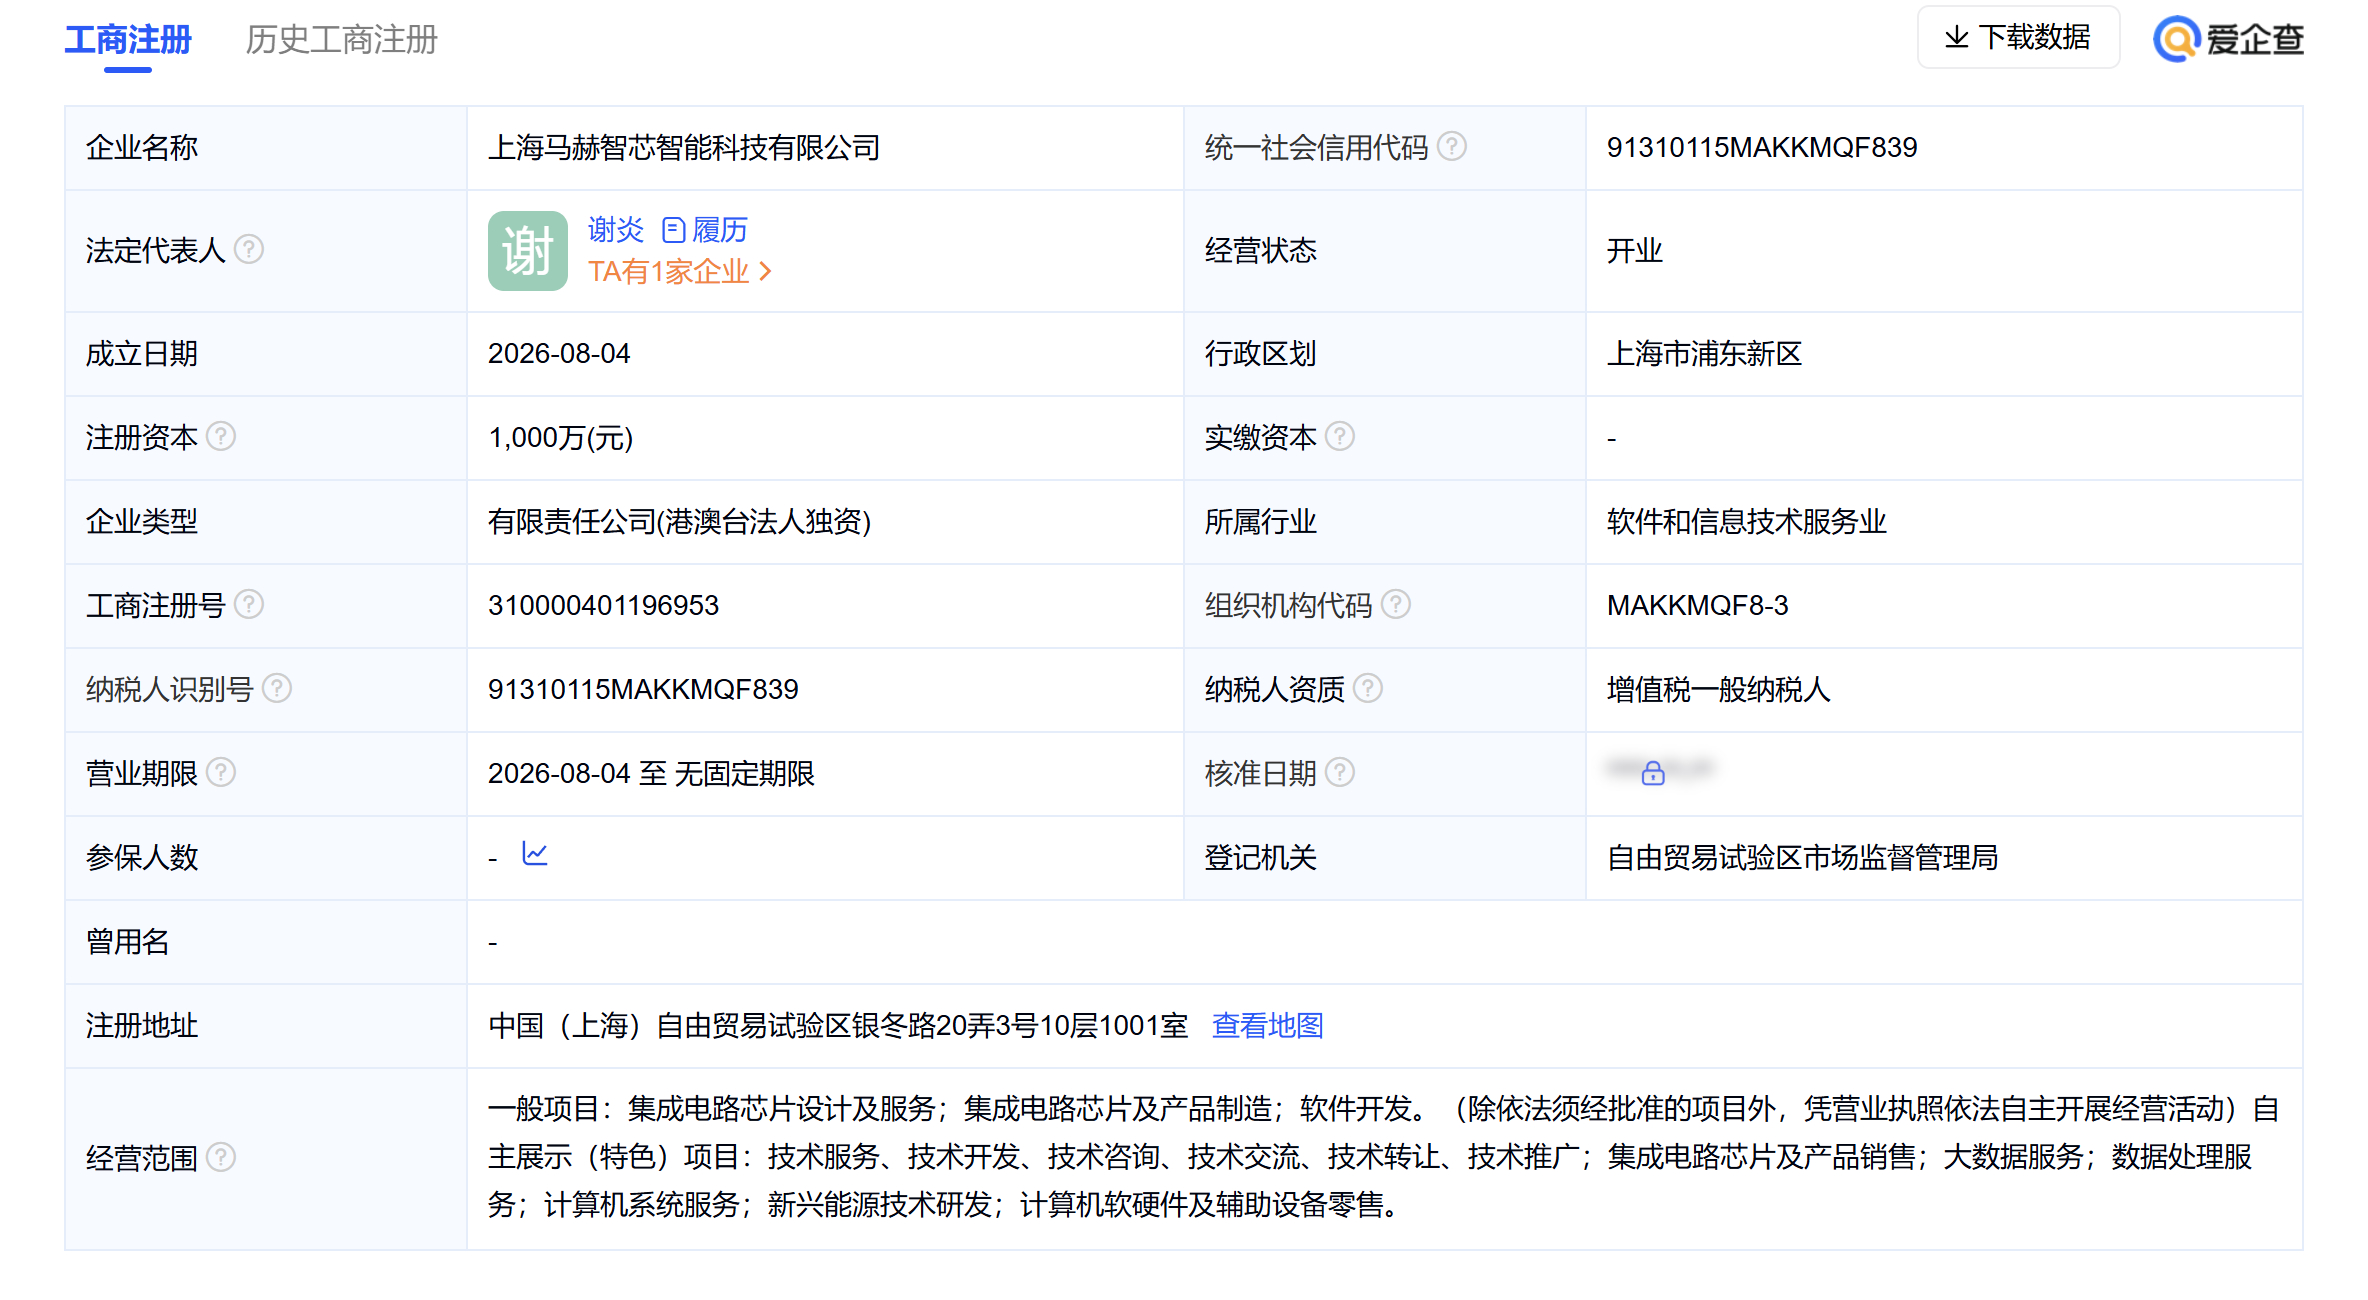Click the 查看地图 link

tap(1268, 1026)
